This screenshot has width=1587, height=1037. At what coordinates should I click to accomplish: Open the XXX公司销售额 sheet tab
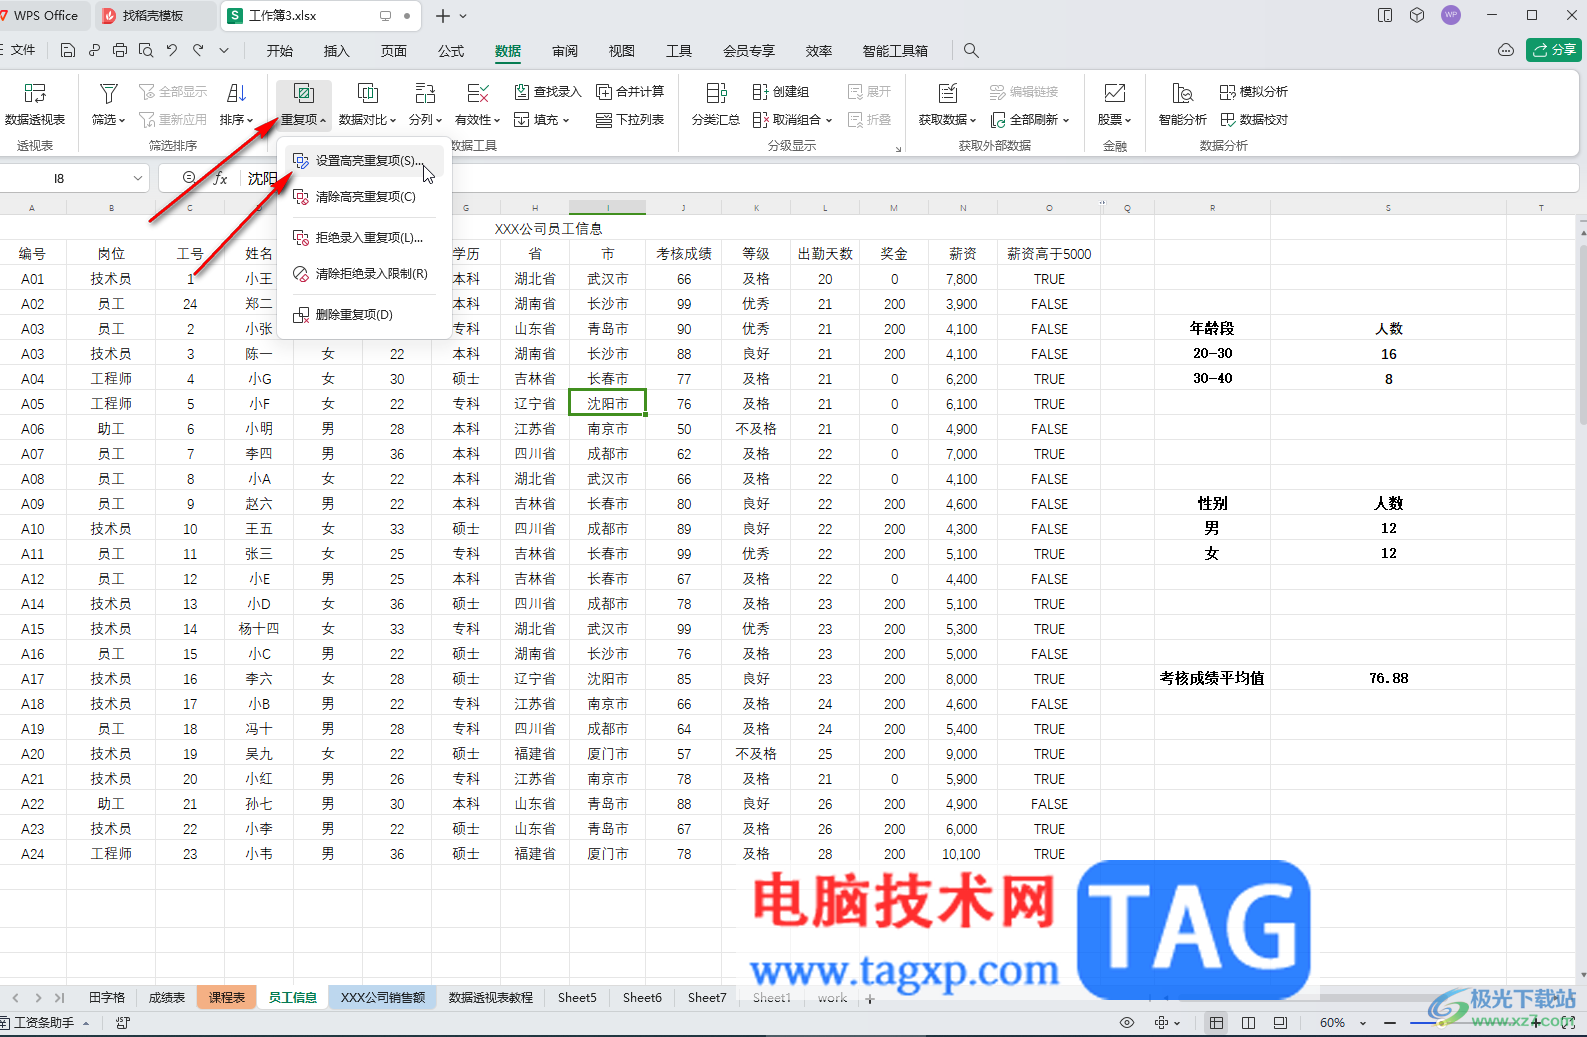tap(383, 998)
